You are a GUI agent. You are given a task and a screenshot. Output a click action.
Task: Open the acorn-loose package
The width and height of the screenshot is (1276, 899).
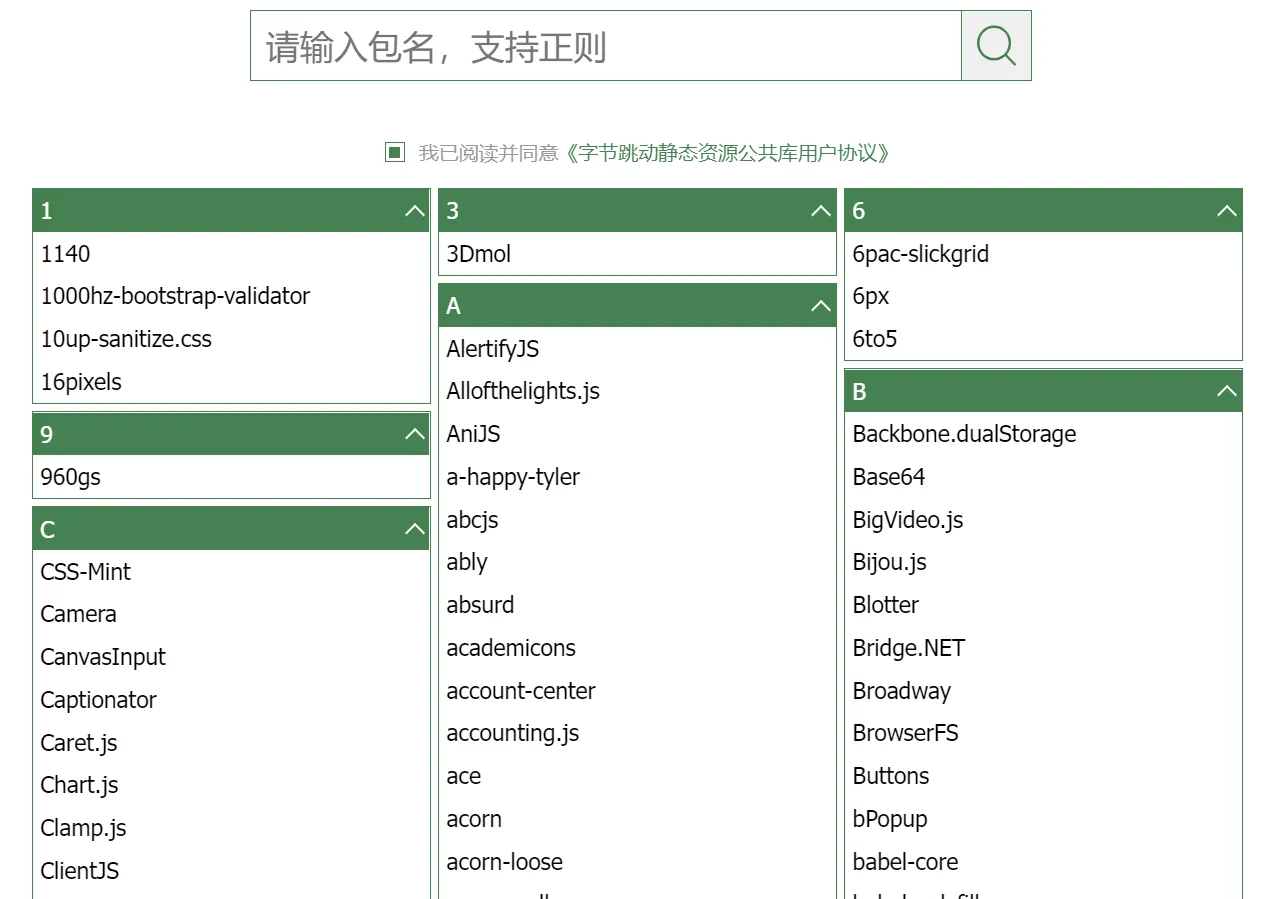pyautogui.click(x=504, y=862)
